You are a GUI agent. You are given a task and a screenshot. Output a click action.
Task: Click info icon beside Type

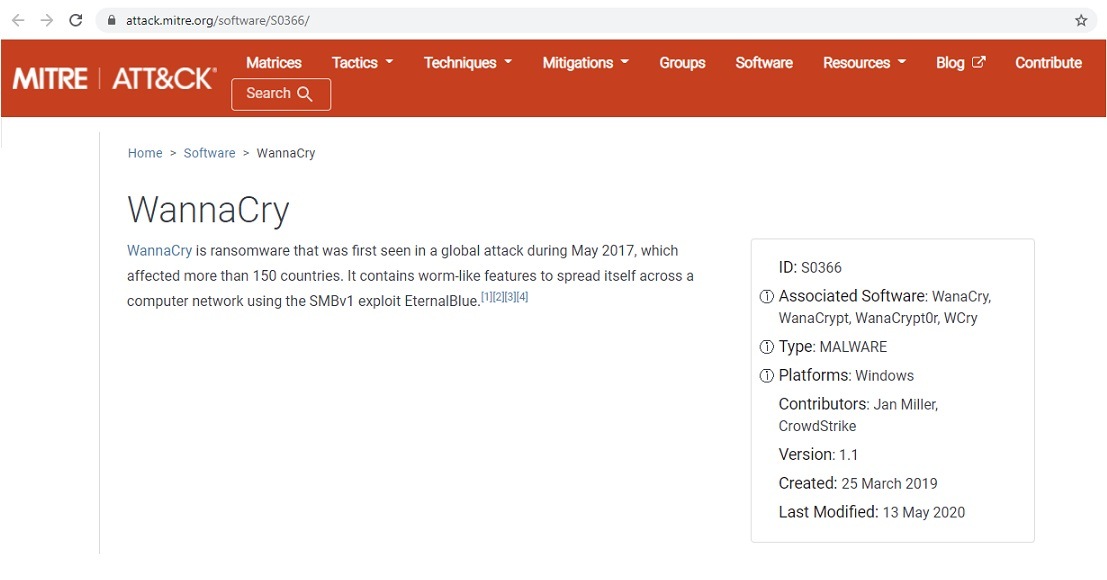[766, 346]
